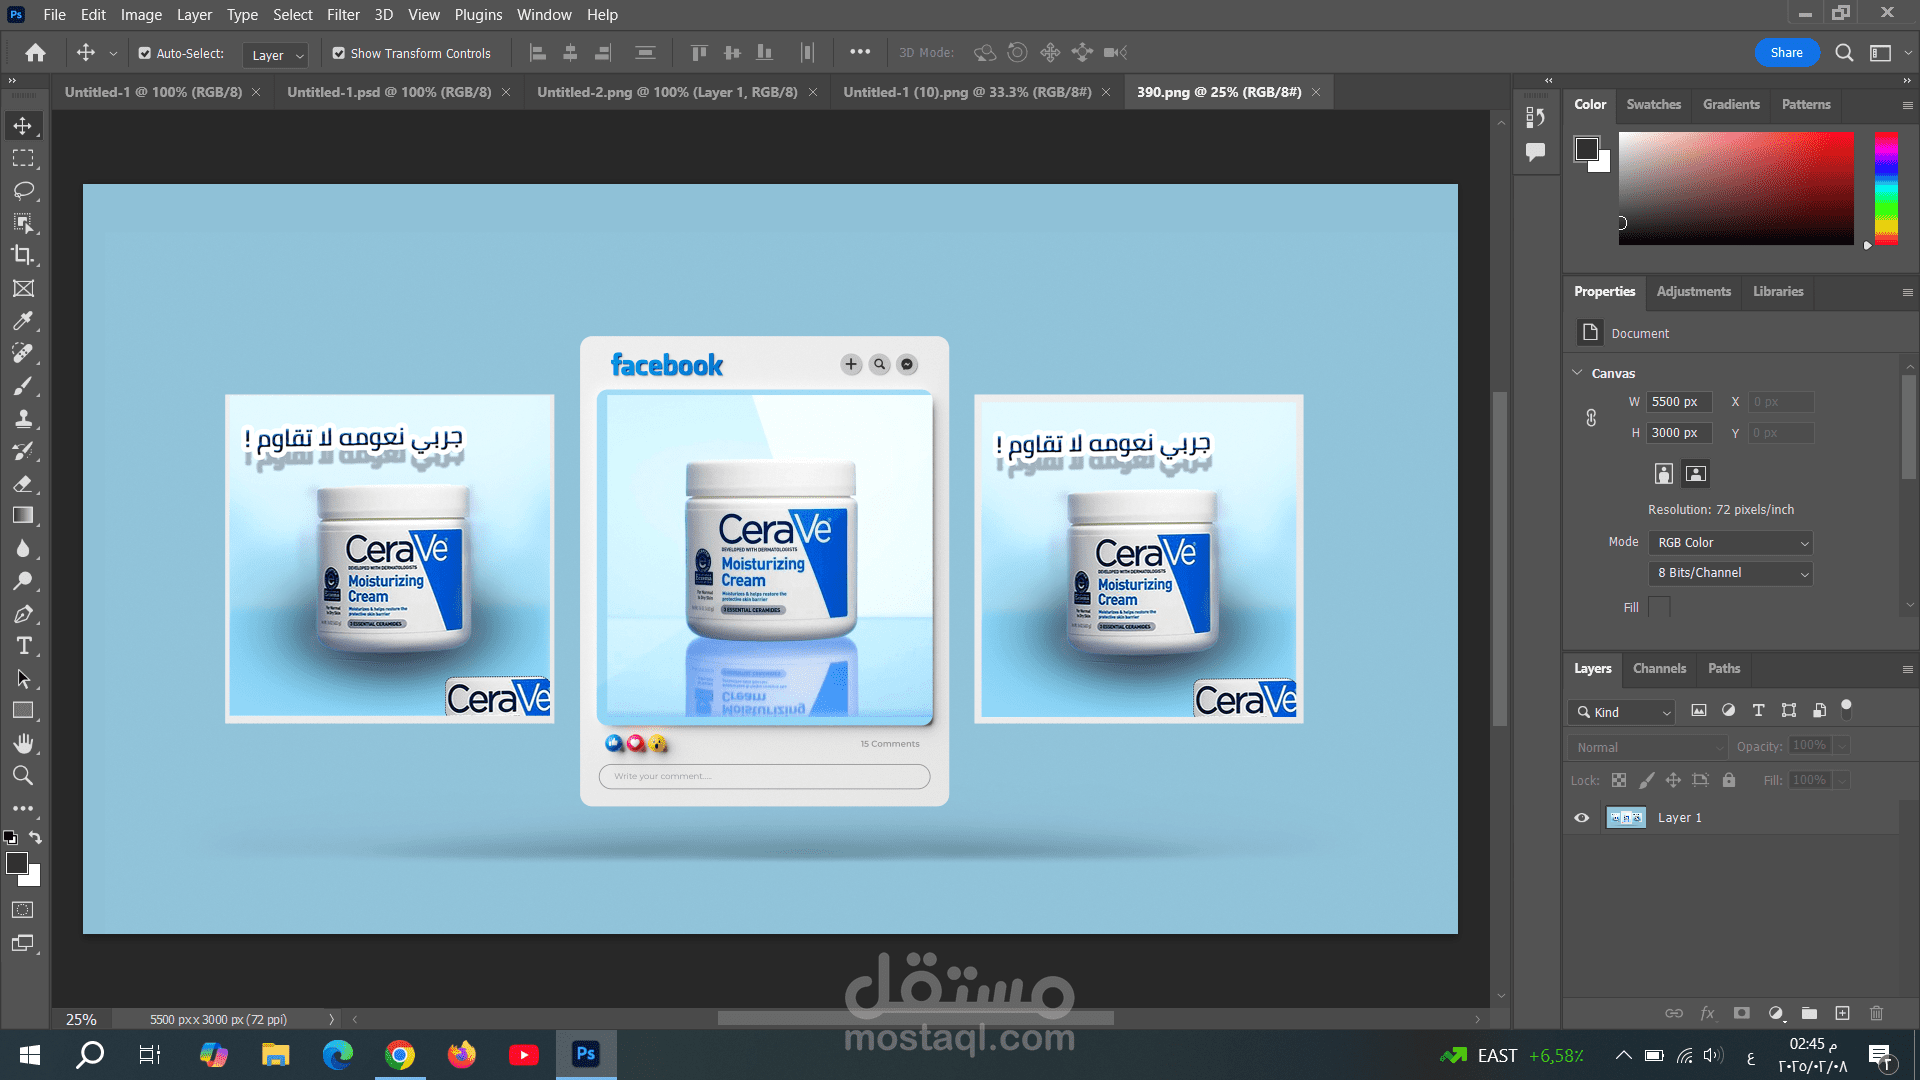1920x1080 pixels.
Task: Hide Layer 1 using its eye icon
Action: click(1581, 817)
